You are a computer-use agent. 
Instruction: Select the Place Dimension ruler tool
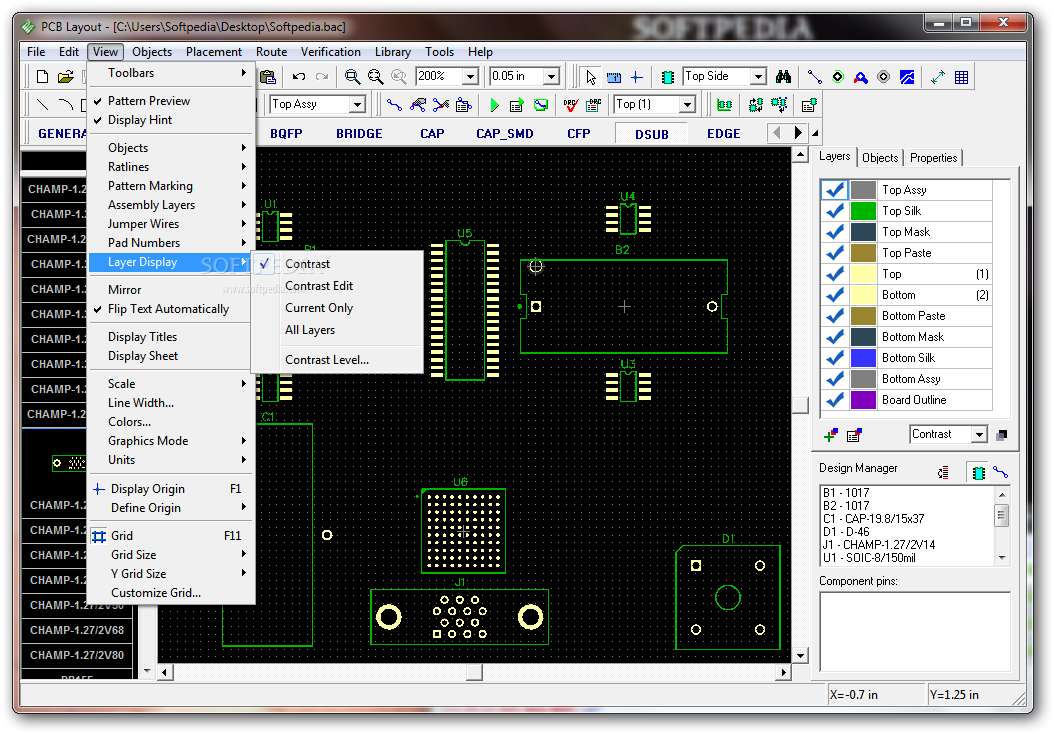click(x=614, y=77)
